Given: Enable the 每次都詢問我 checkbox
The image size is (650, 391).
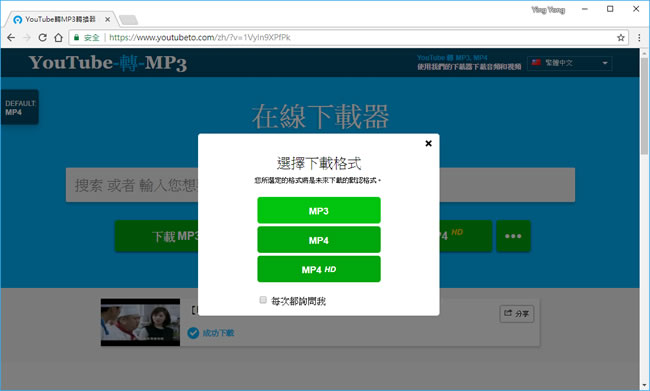Looking at the screenshot, I should (263, 300).
